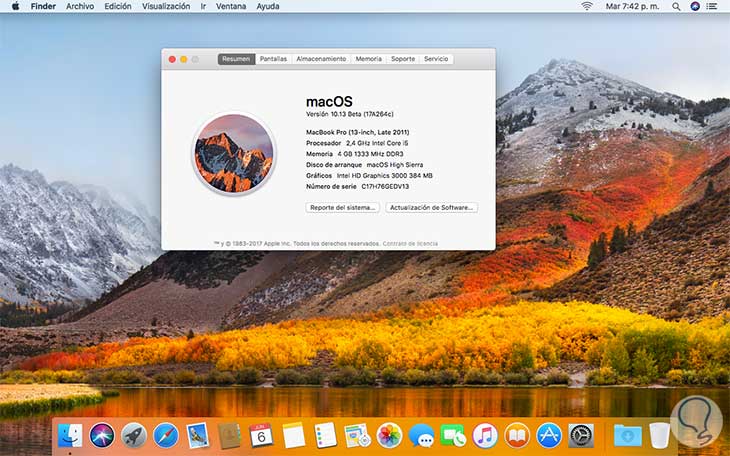
Task: Switch to the Soporte tab
Action: click(403, 59)
